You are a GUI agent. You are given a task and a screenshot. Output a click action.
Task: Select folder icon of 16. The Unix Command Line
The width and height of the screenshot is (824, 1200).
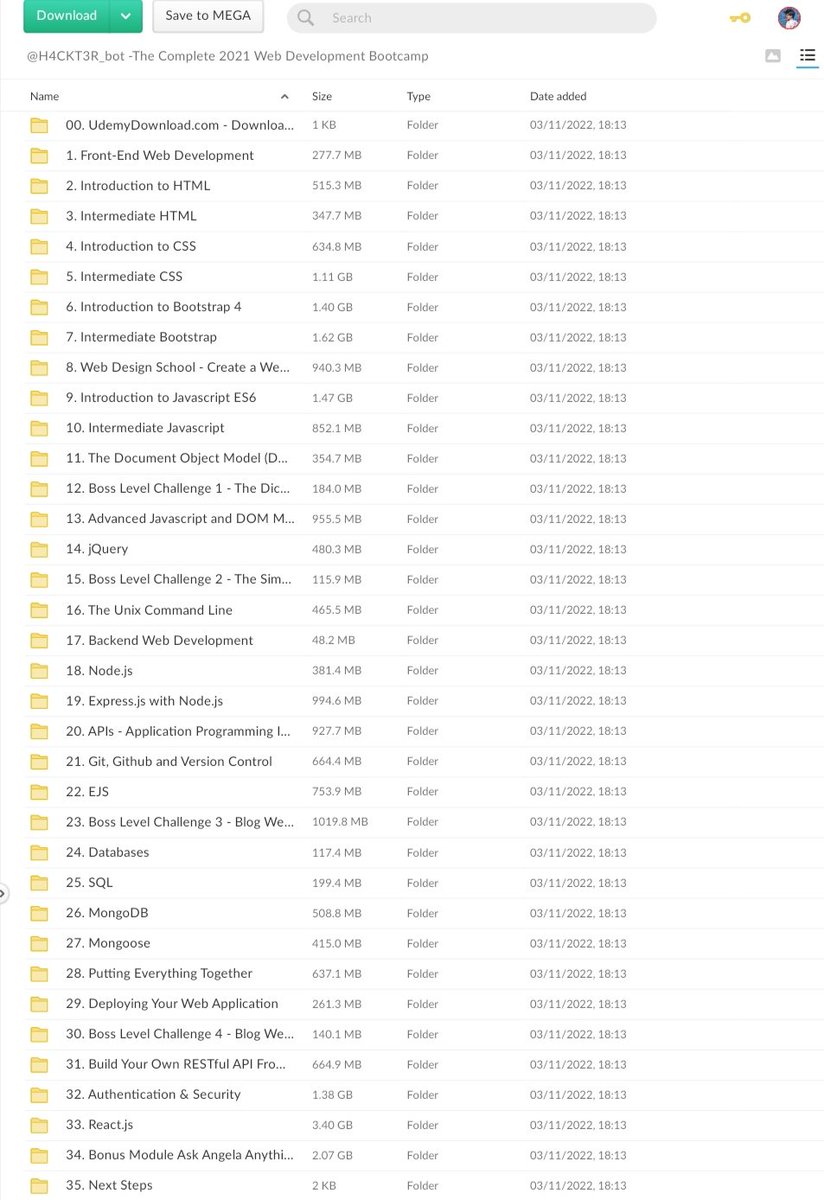[x=39, y=610]
